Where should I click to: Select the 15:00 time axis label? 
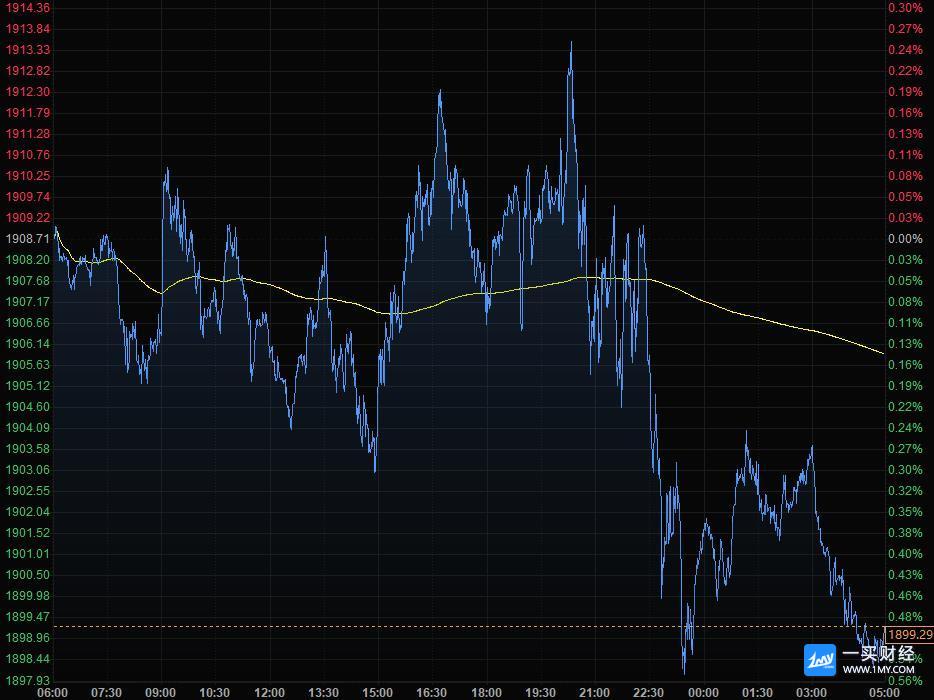point(377,692)
